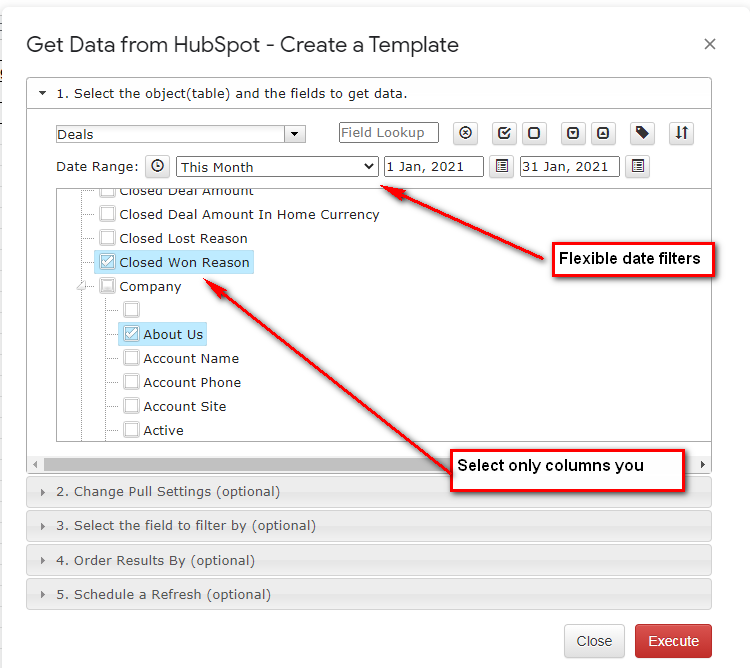Click the Deals object text field

click(171, 134)
